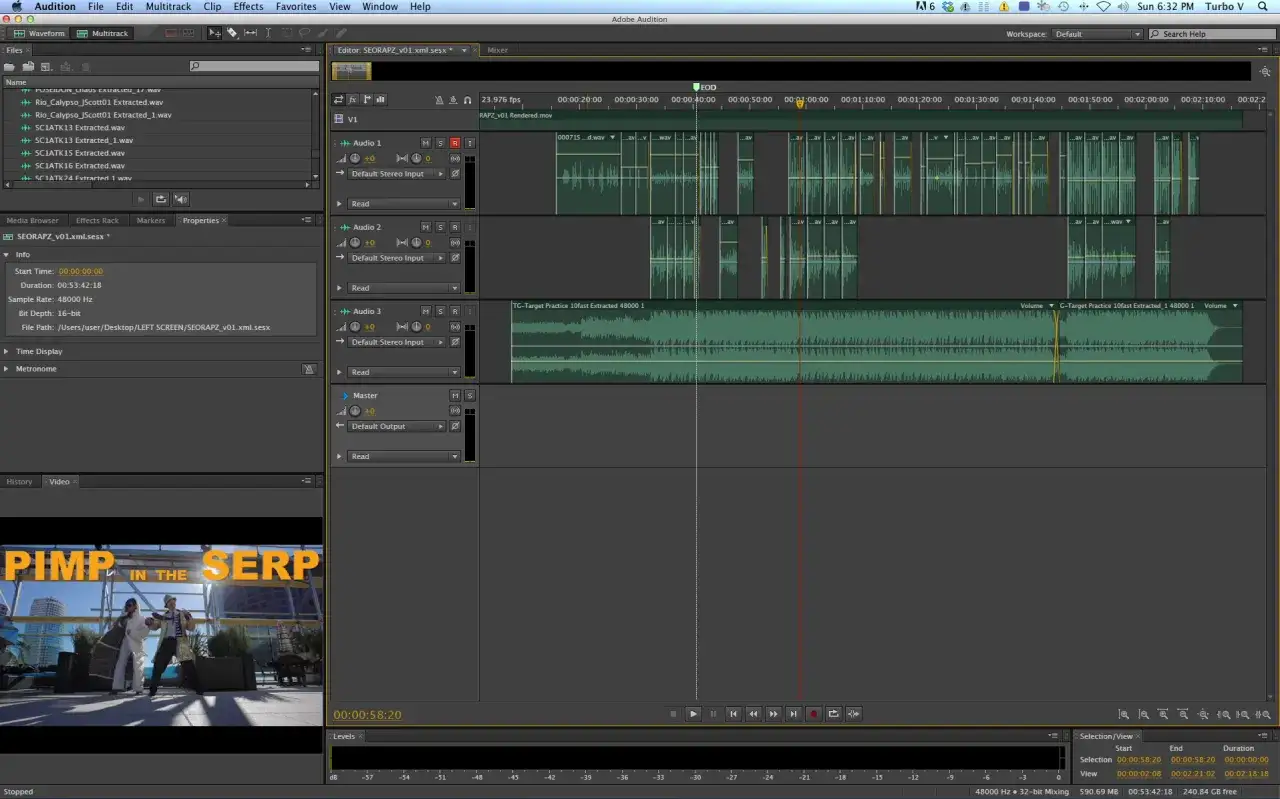Open the Multitrack menu
Screen dimensions: 1280x799
tap(168, 6)
